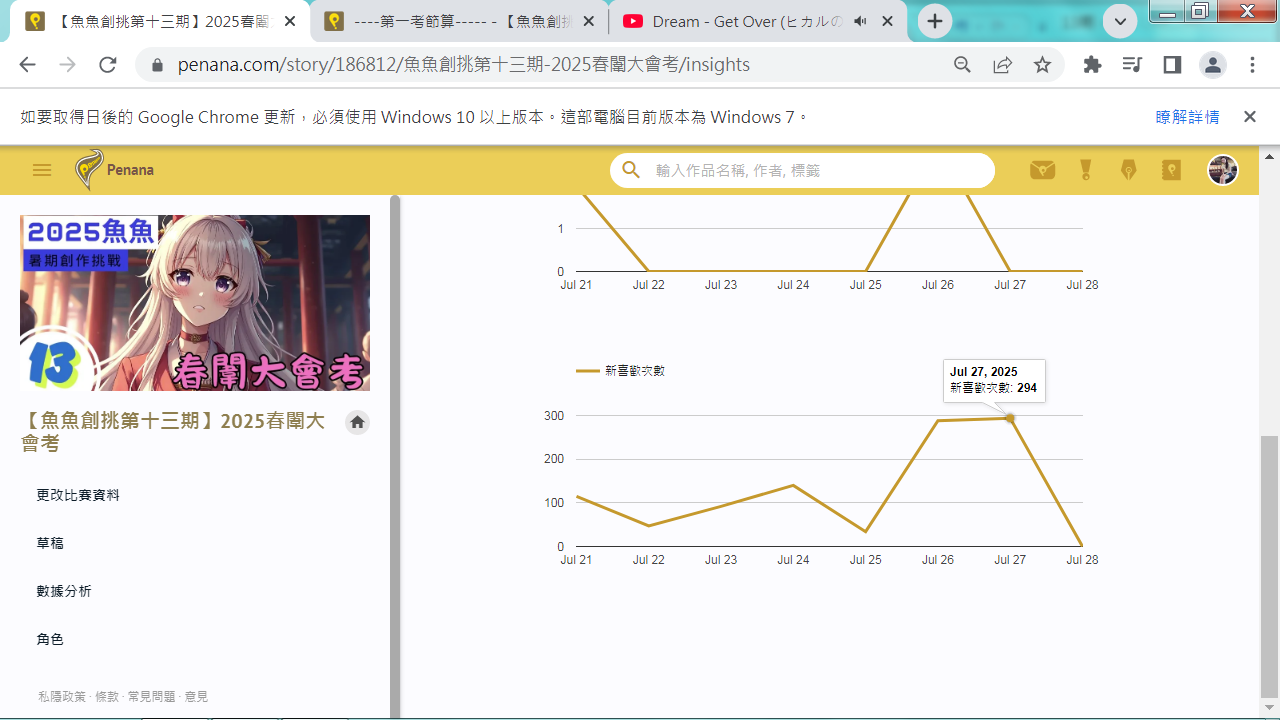Open 角色 in the sidebar
The height and width of the screenshot is (720, 1280).
50,639
